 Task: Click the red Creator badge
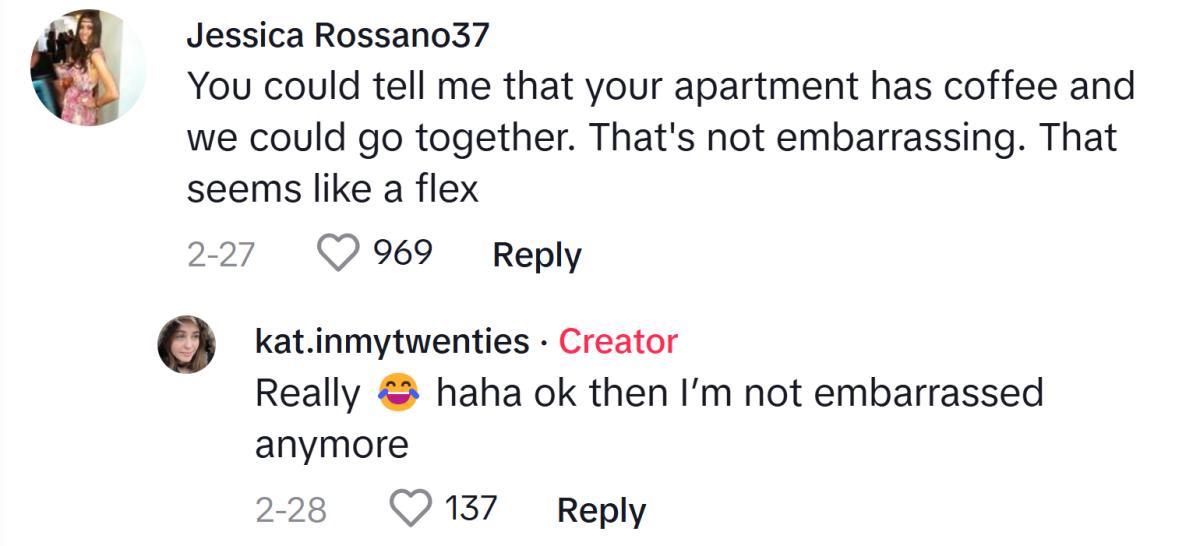tap(618, 342)
